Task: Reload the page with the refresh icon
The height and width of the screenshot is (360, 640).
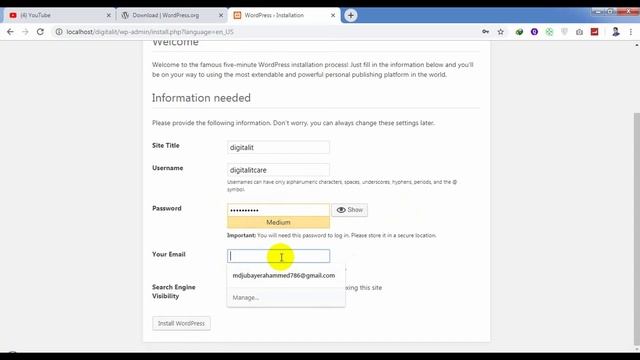Action: (40, 32)
